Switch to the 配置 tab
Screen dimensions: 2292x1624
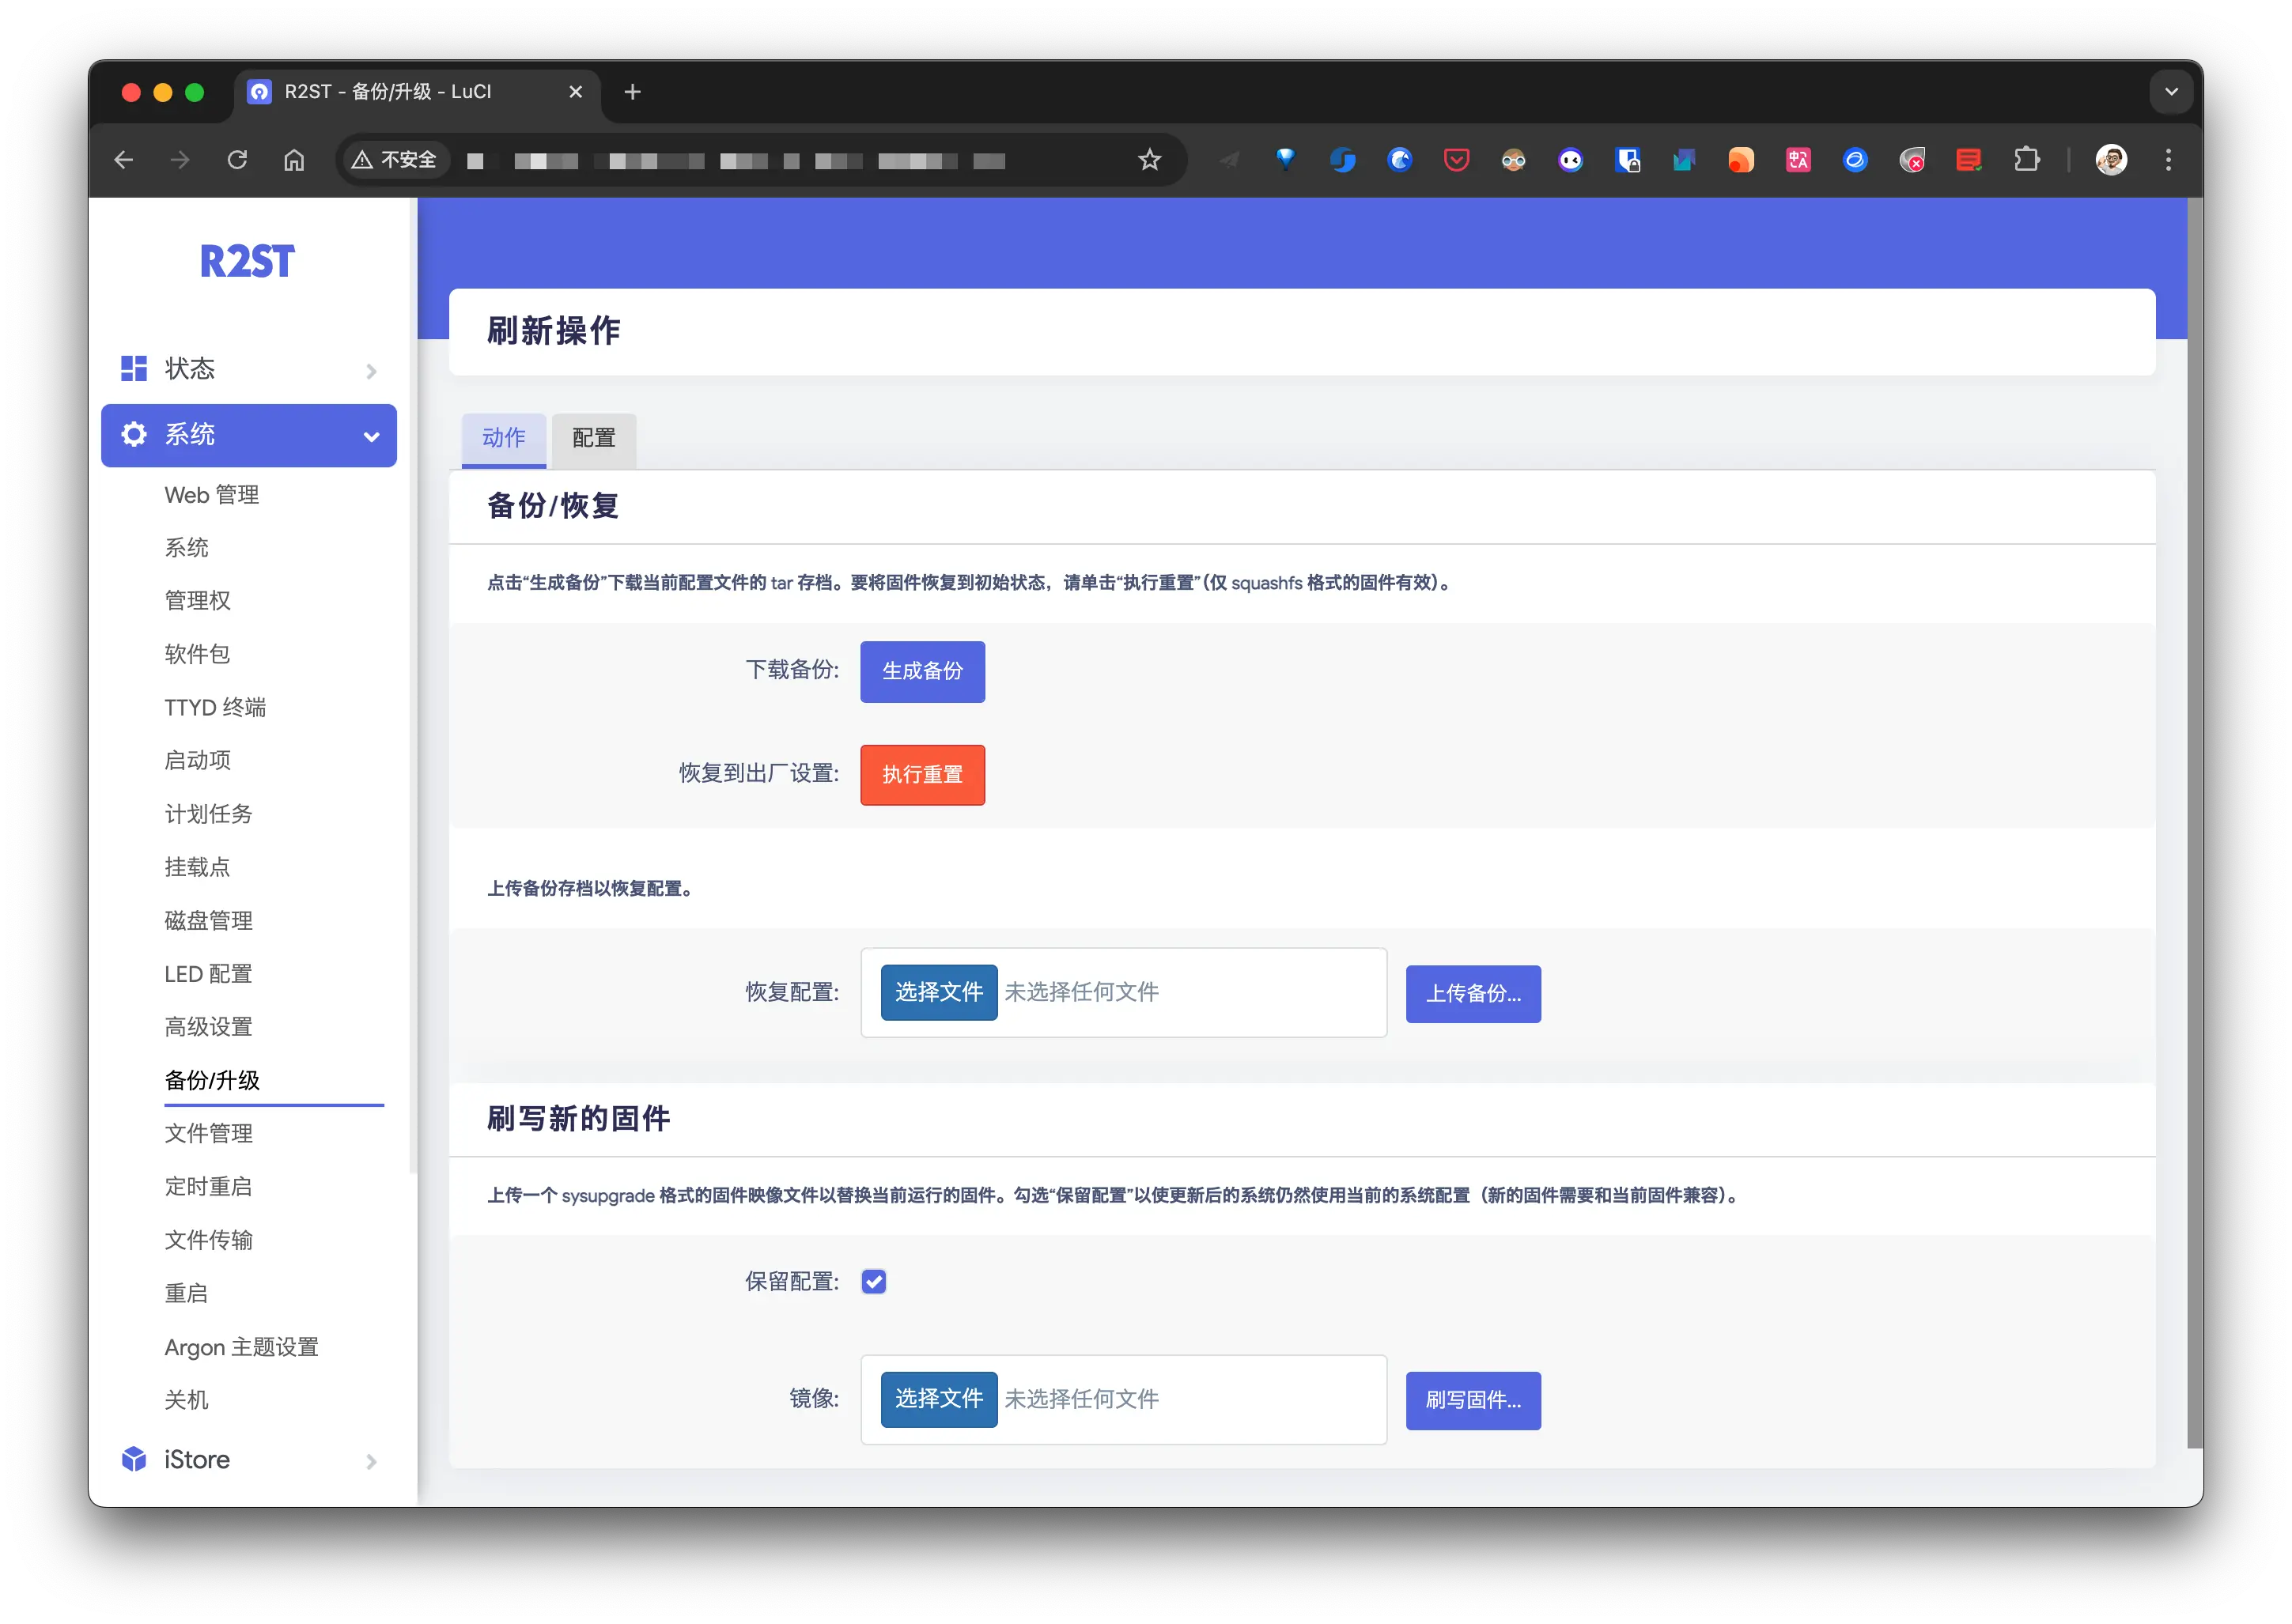pyautogui.click(x=593, y=438)
